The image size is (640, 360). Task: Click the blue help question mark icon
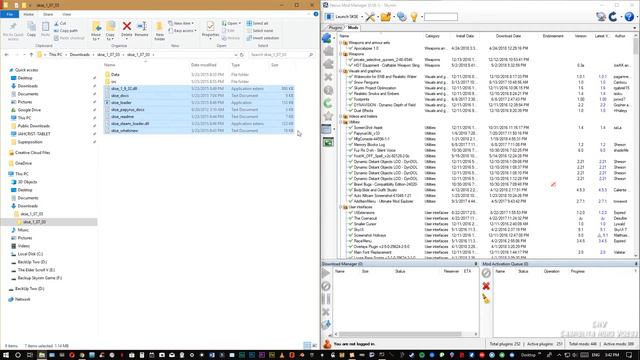tap(629, 17)
